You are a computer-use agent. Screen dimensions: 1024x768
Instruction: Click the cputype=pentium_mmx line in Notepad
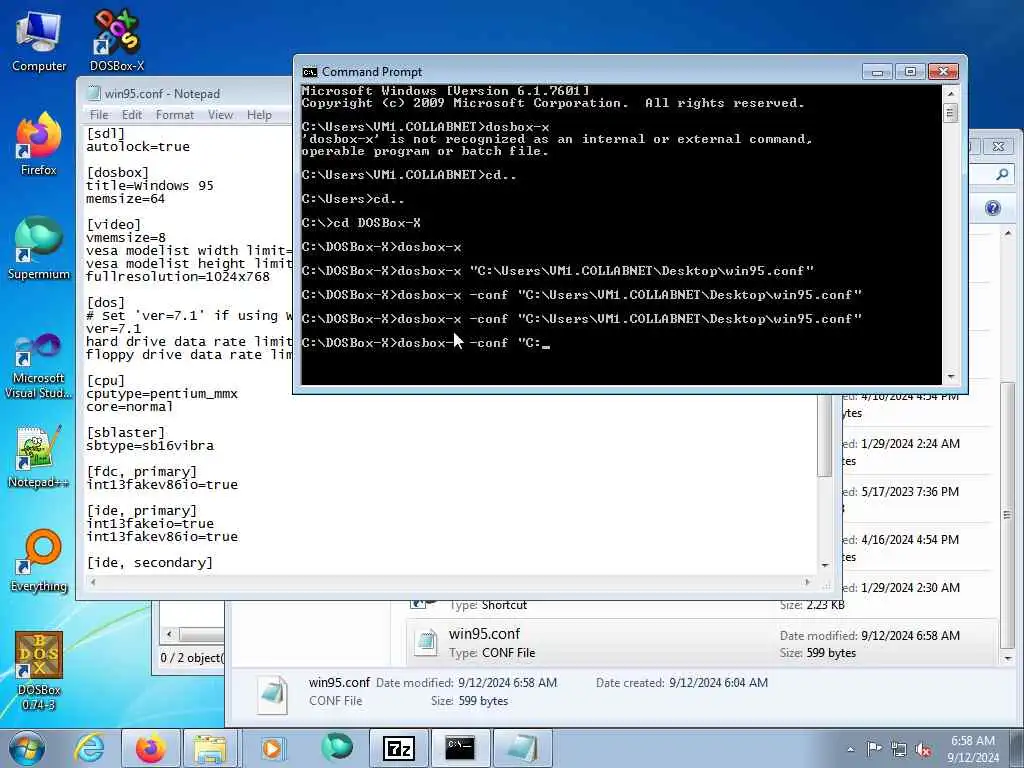pyautogui.click(x=162, y=394)
